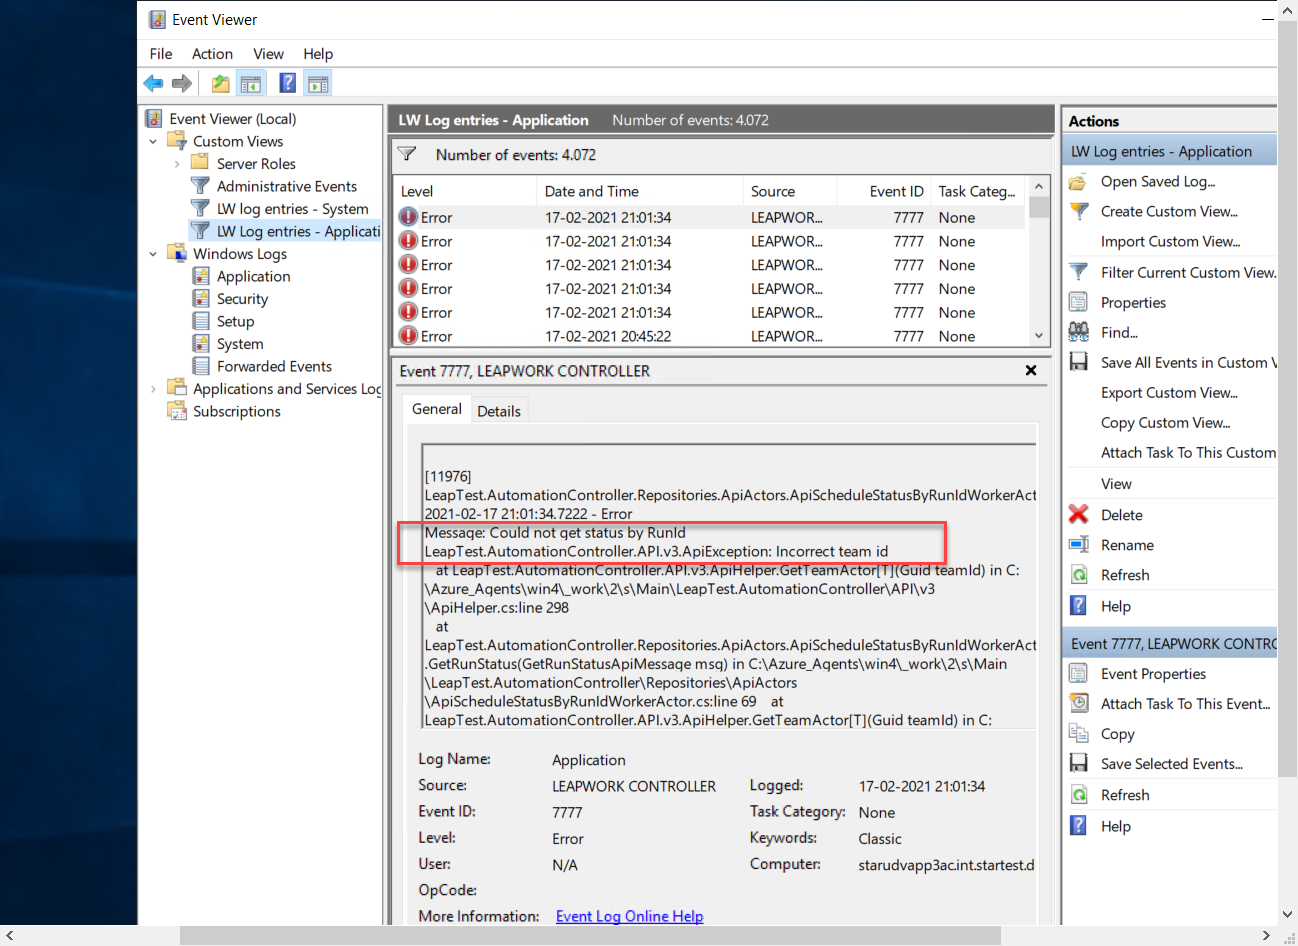The image size is (1298, 946).
Task: Click the Back arrow toolbar icon
Action: click(x=153, y=84)
